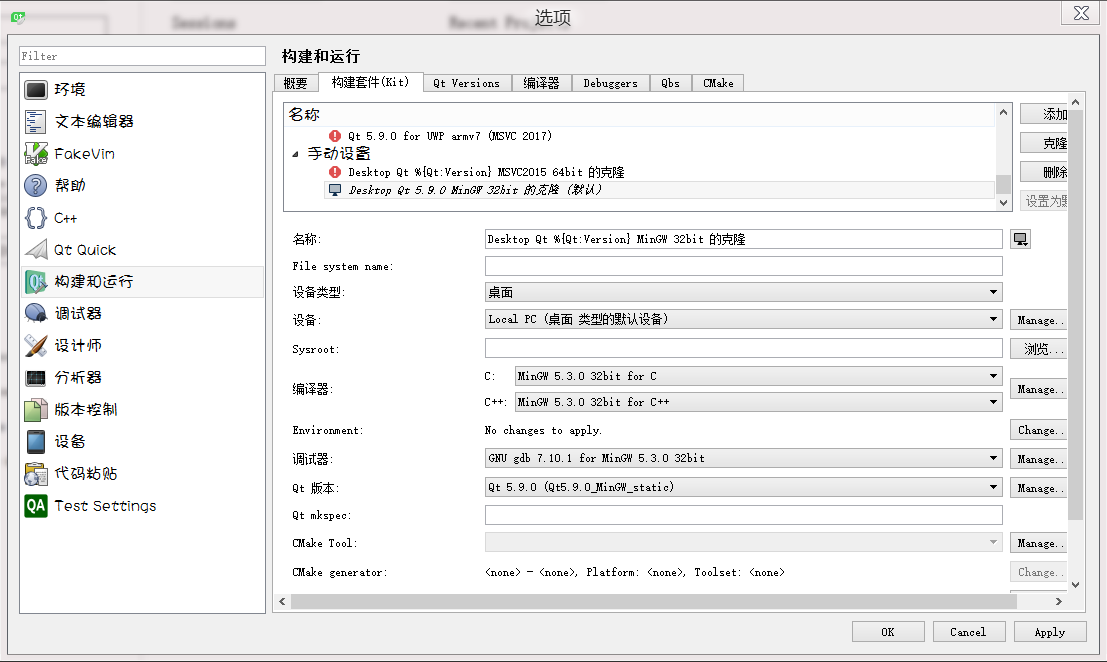The height and width of the screenshot is (662, 1107).
Task: Switch to the Debuggers tab
Action: point(610,83)
